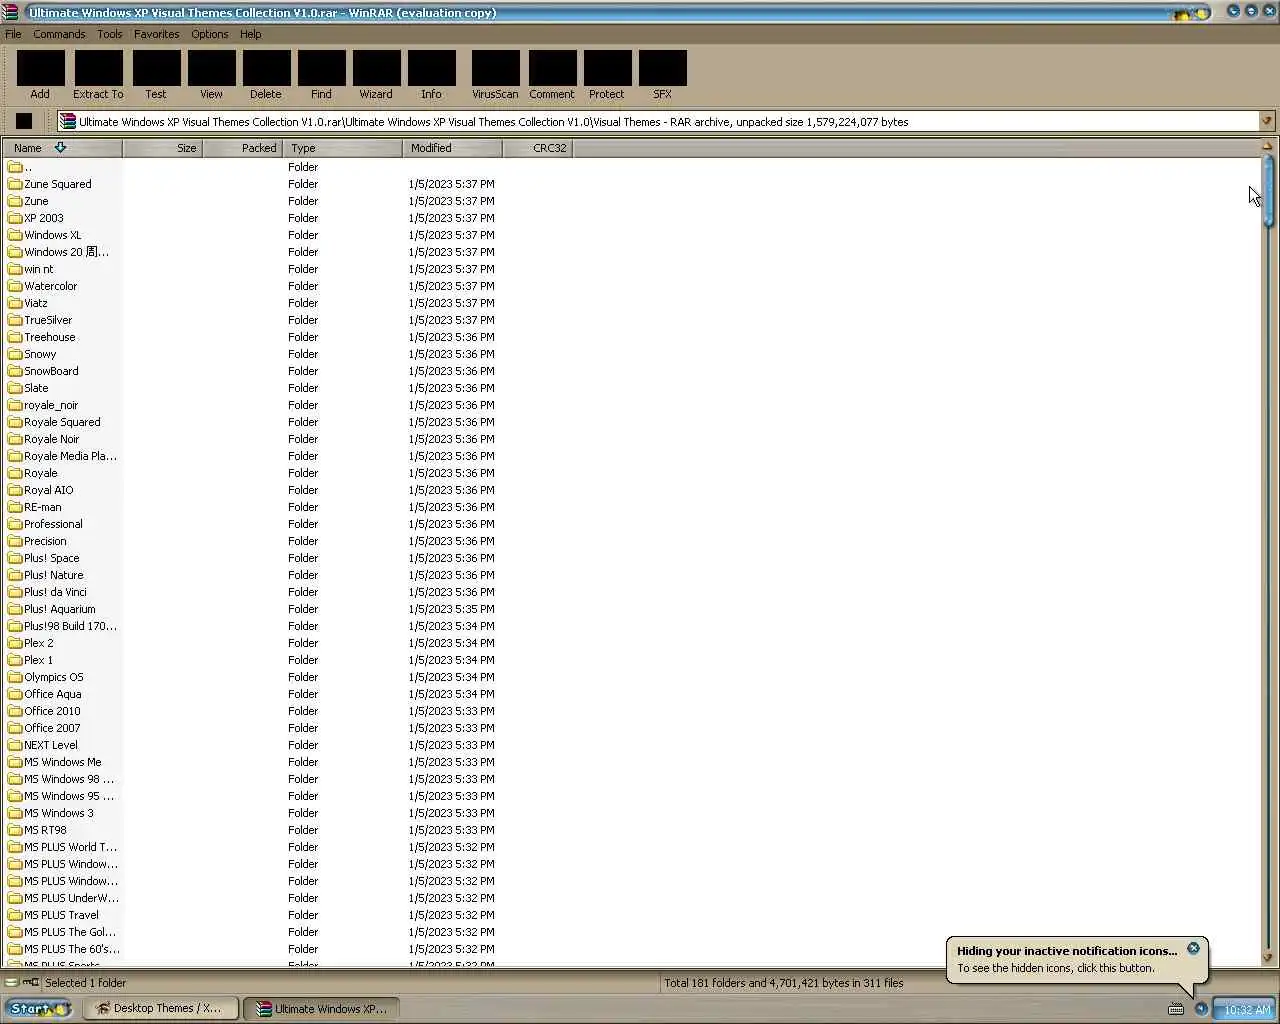Click the Find toolbar button

coord(321,75)
